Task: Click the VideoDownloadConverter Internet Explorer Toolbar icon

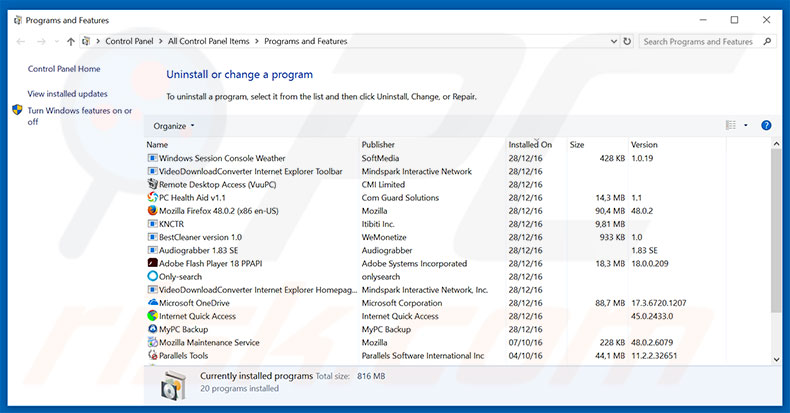Action: pyautogui.click(x=152, y=171)
